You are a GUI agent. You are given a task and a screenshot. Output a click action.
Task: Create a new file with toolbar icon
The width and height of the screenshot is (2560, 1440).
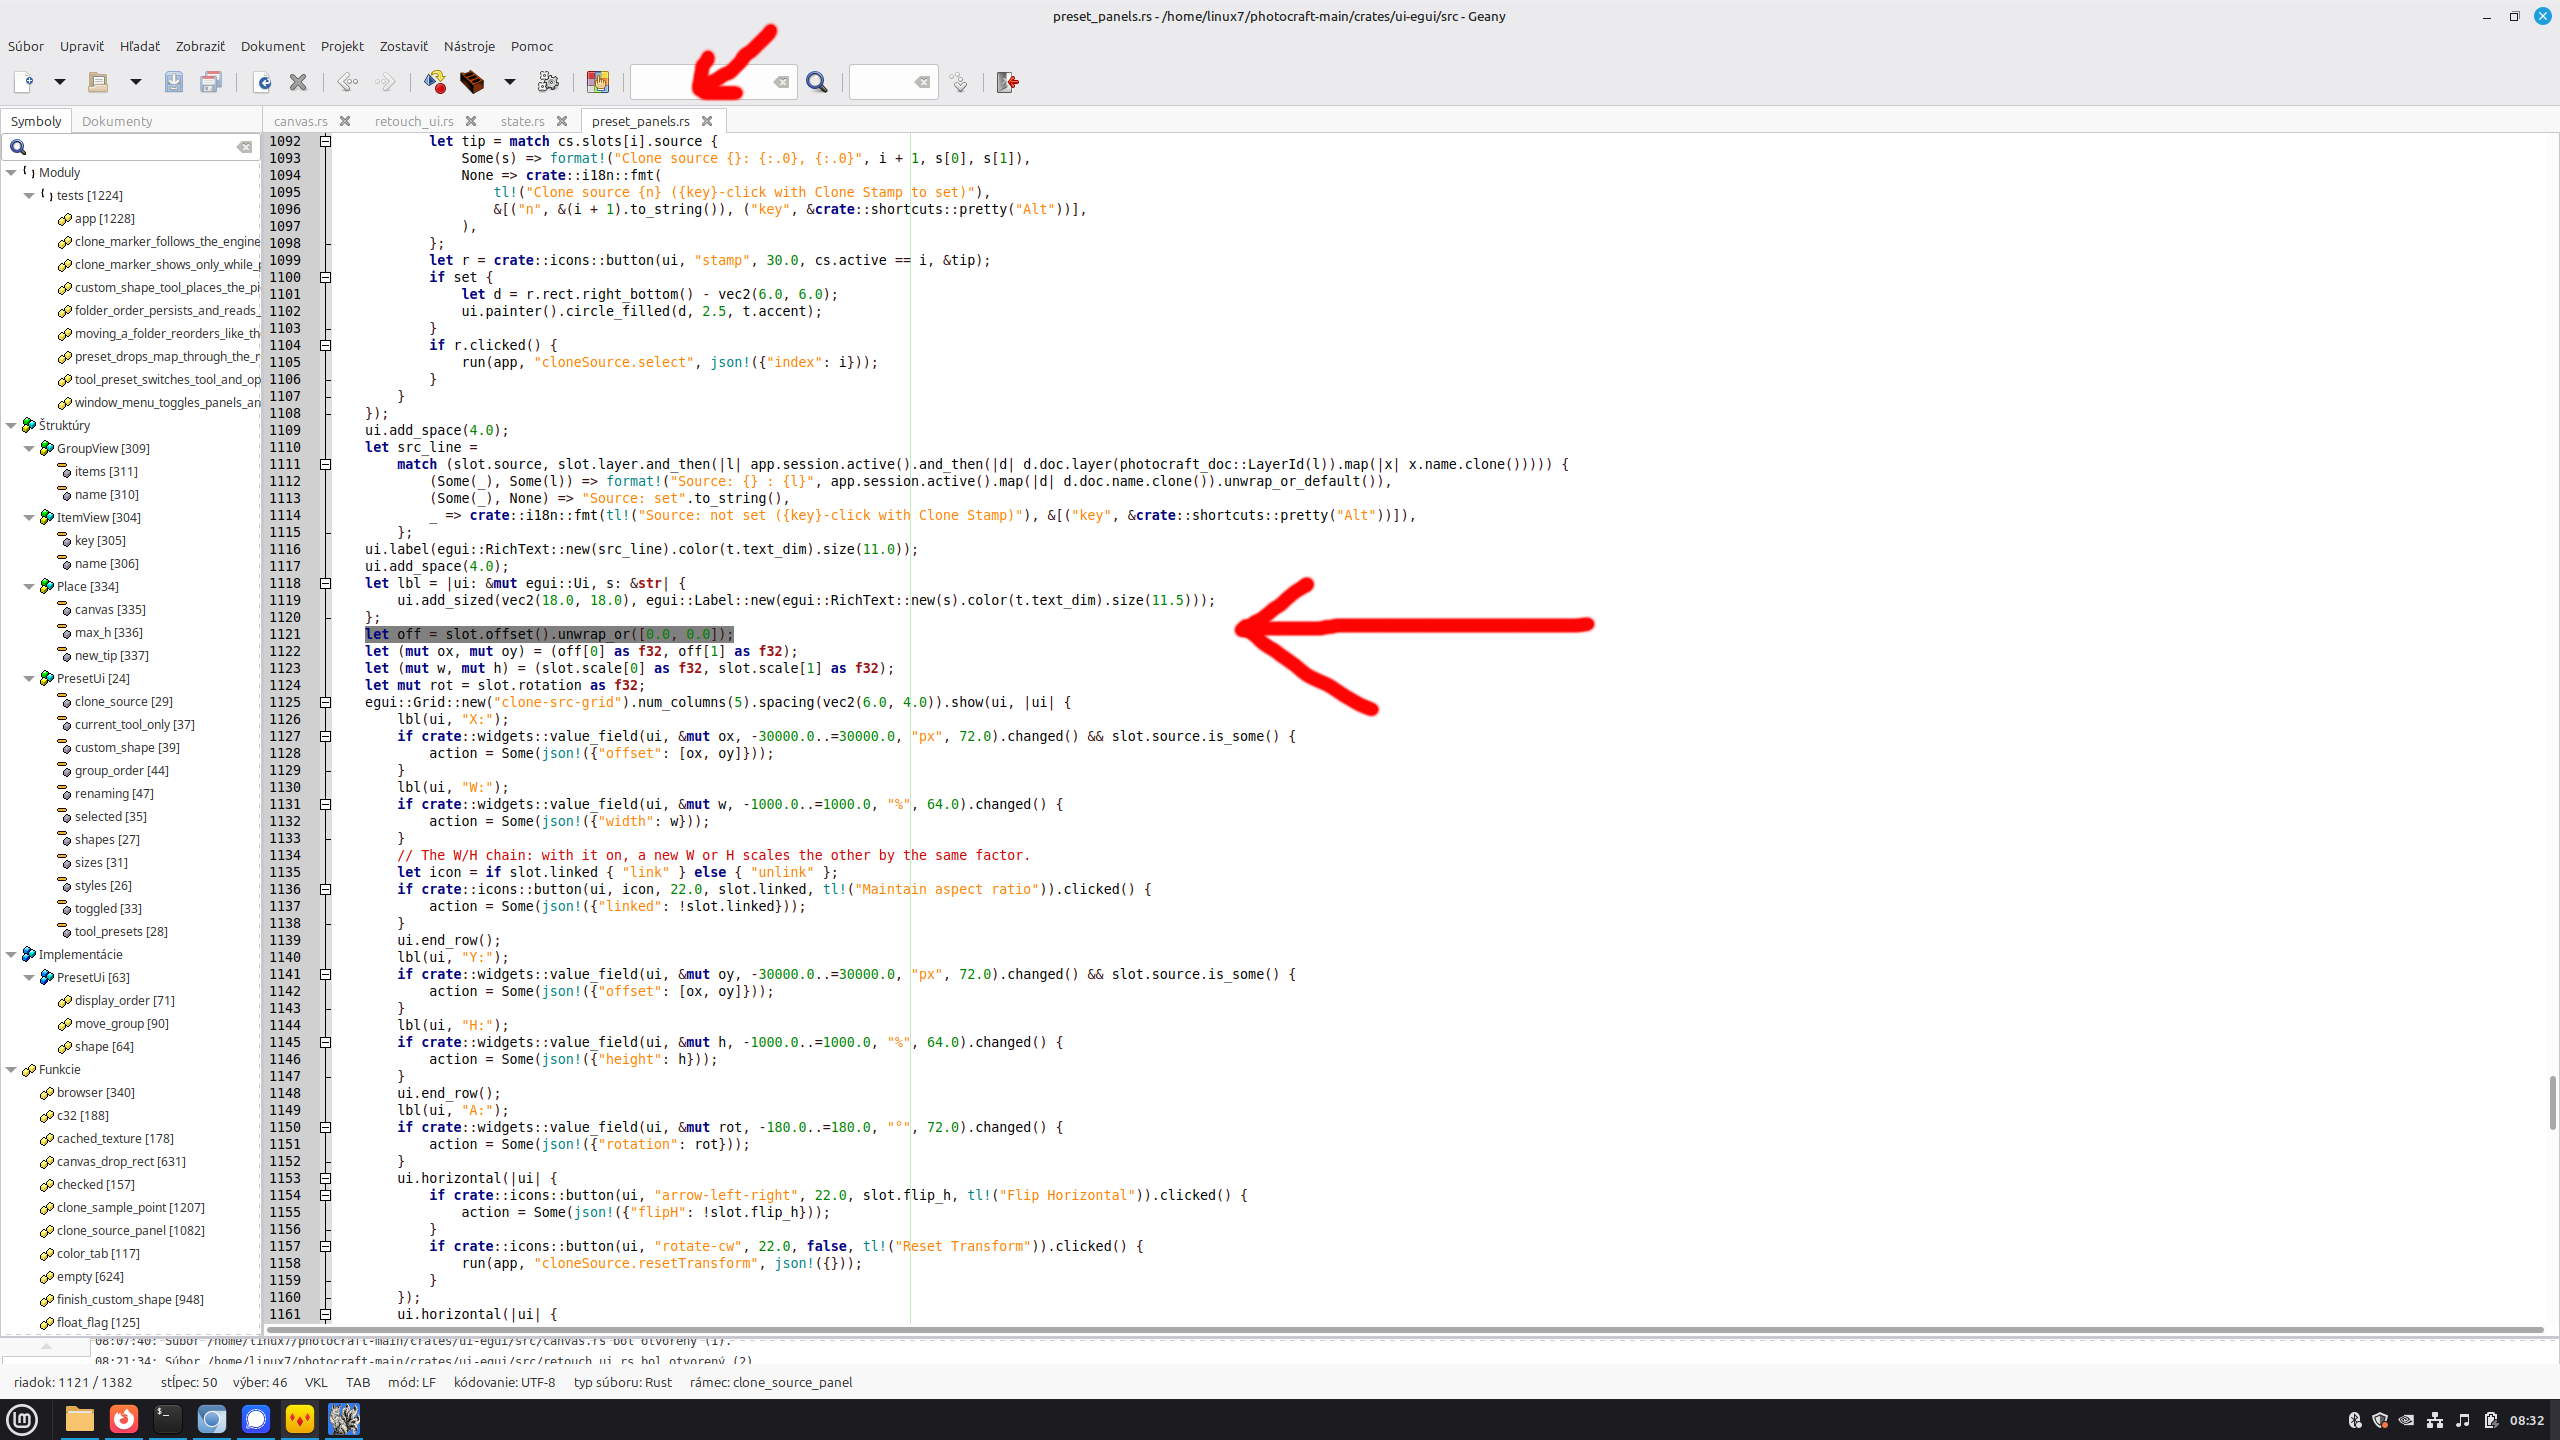click(x=24, y=82)
